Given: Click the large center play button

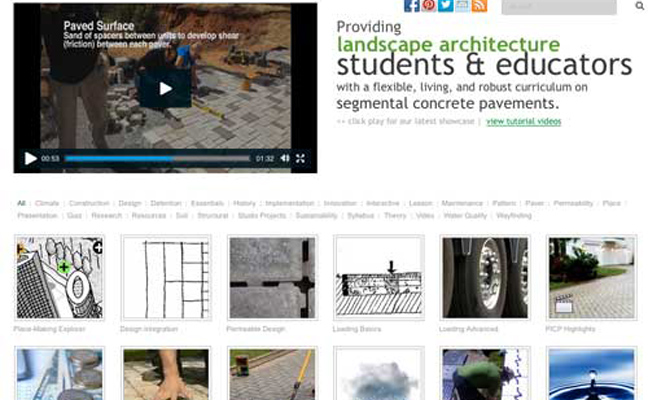Looking at the screenshot, I should click(165, 88).
